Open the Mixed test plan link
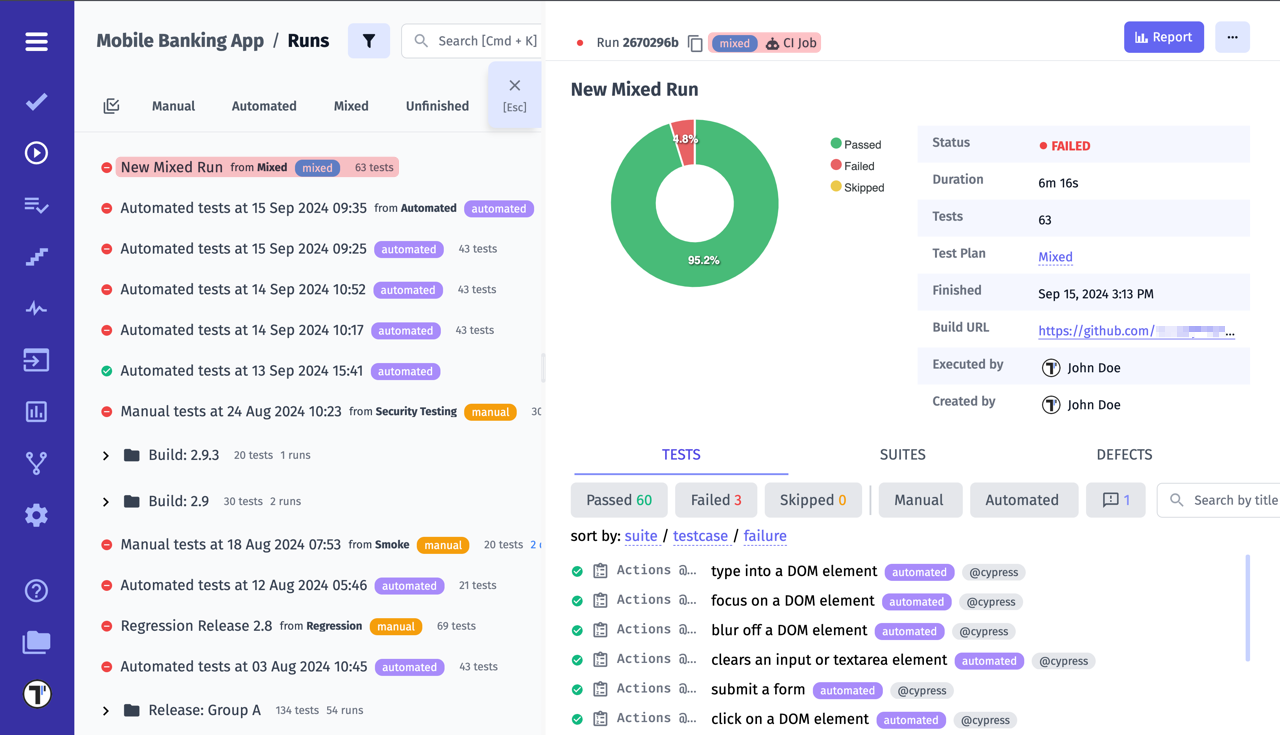 (1055, 256)
